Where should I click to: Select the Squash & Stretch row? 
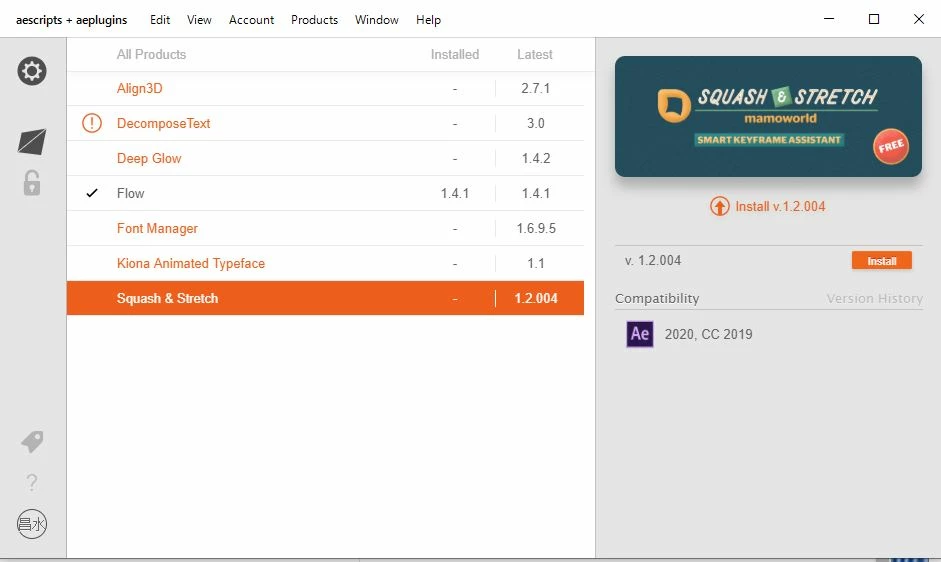[x=325, y=298]
